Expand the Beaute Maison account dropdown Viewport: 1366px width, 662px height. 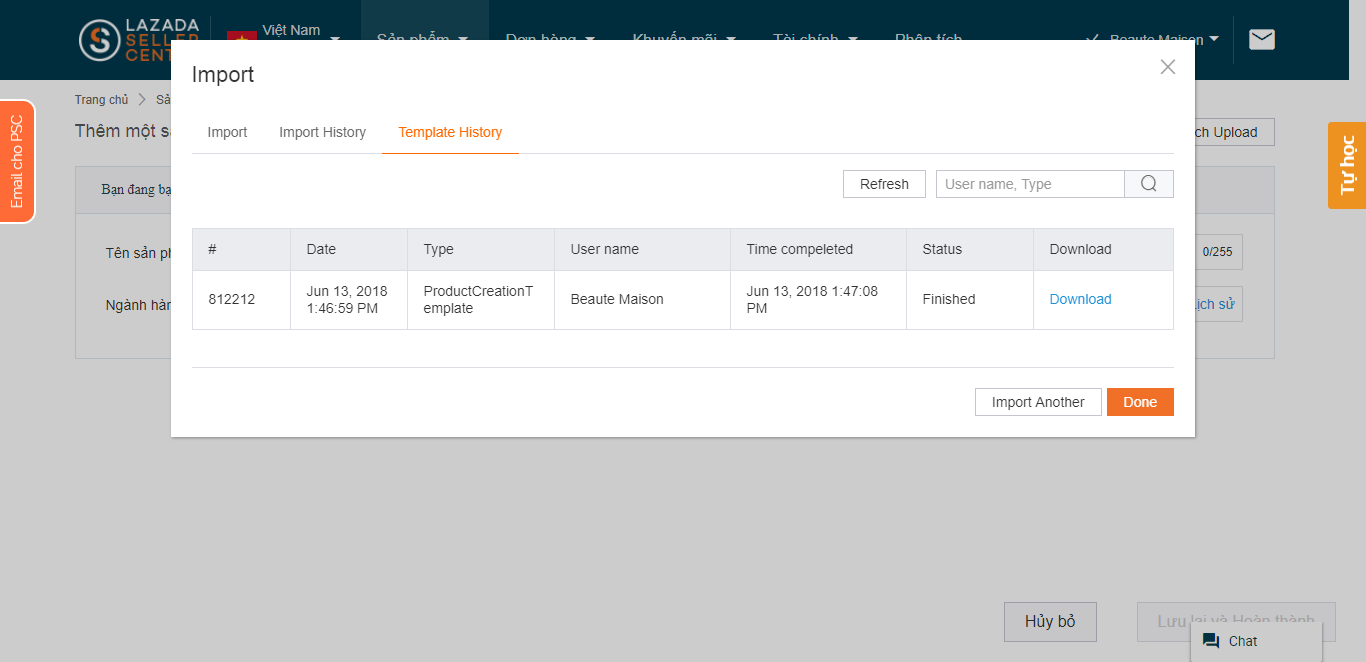[x=1214, y=38]
